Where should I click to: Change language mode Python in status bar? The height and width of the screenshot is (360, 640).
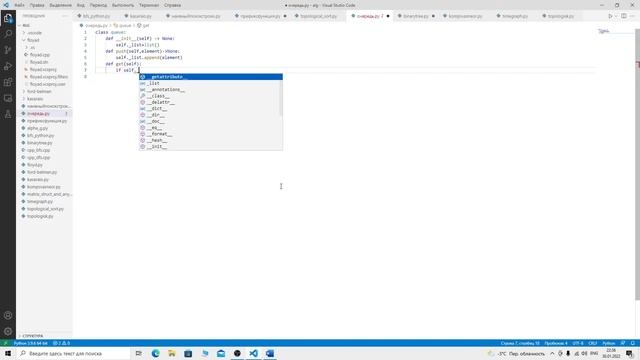[x=609, y=343]
